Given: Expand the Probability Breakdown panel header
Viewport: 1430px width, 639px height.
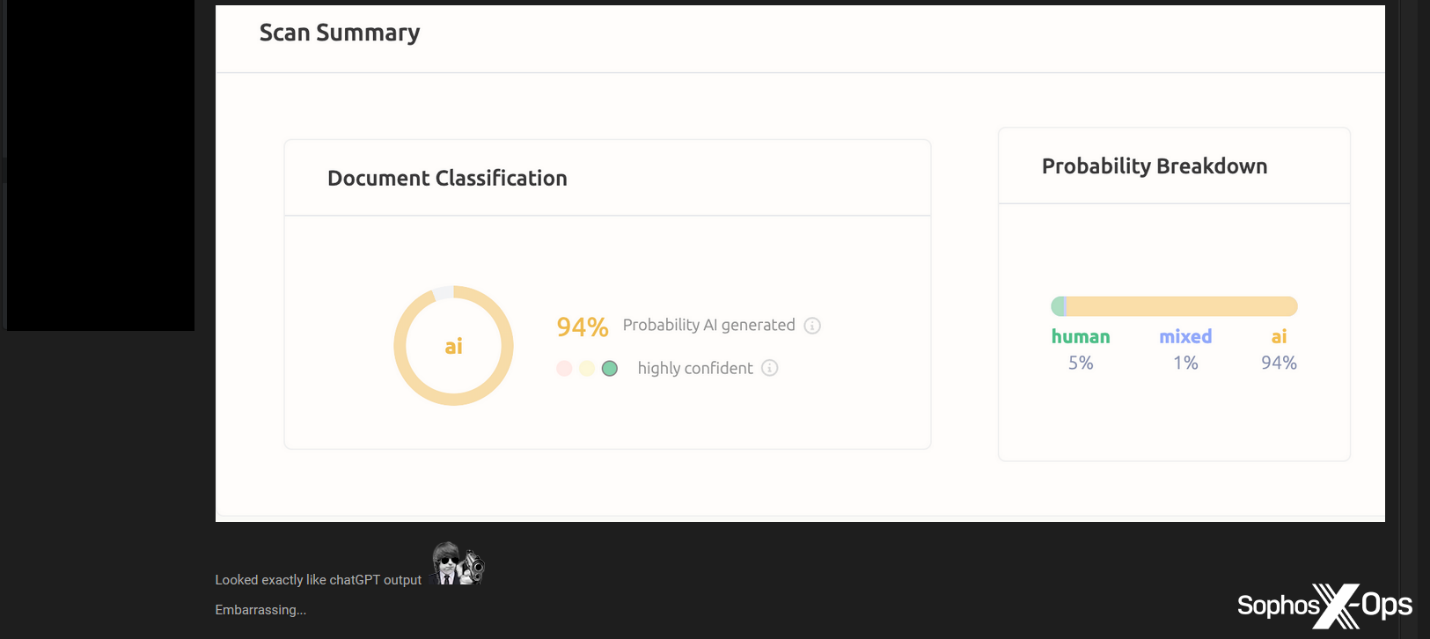Looking at the screenshot, I should point(1154,166).
